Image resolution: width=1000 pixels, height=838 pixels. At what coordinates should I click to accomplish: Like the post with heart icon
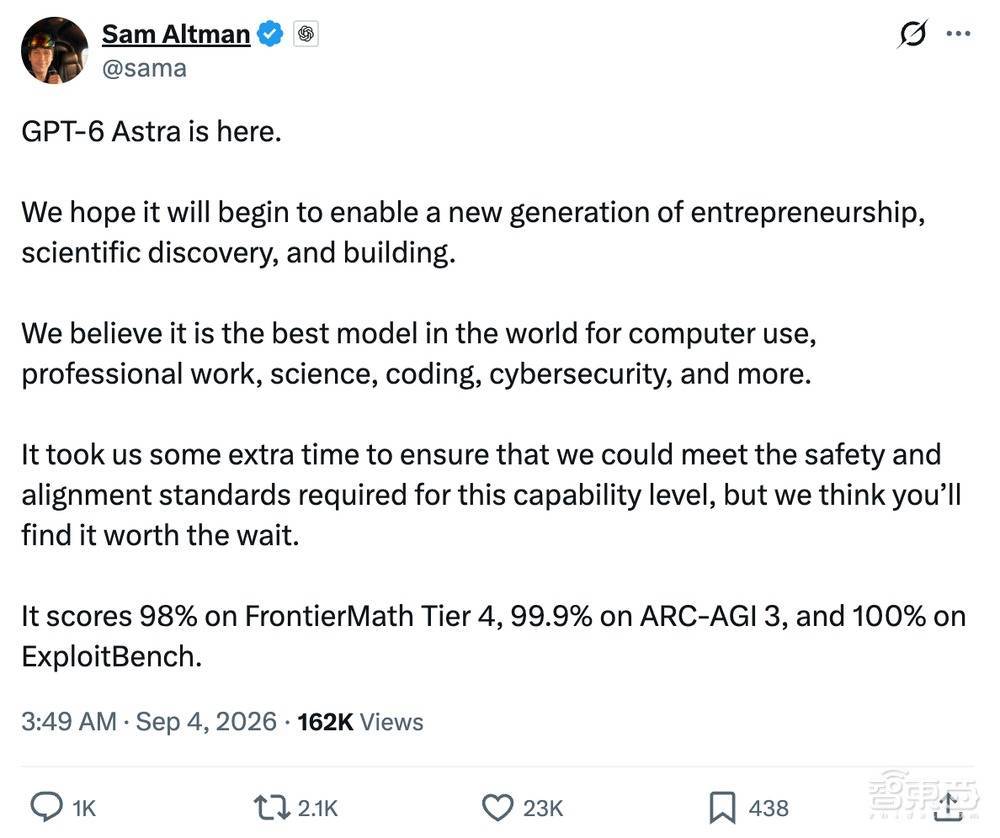[497, 807]
